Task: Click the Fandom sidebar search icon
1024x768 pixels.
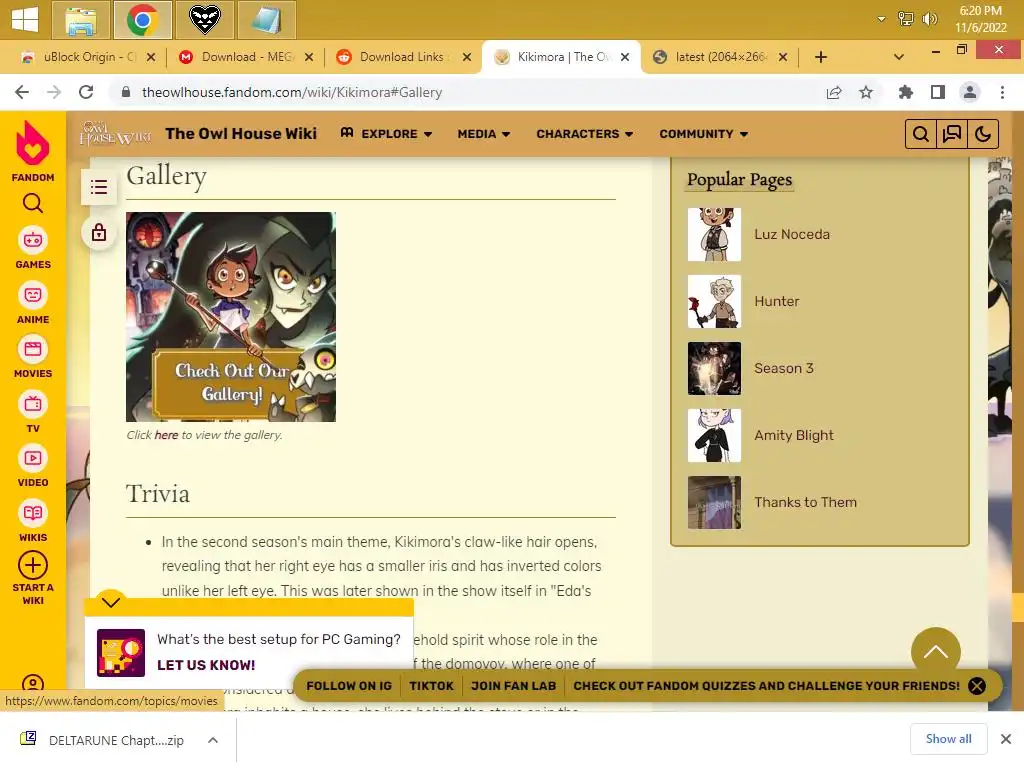Action: (33, 204)
